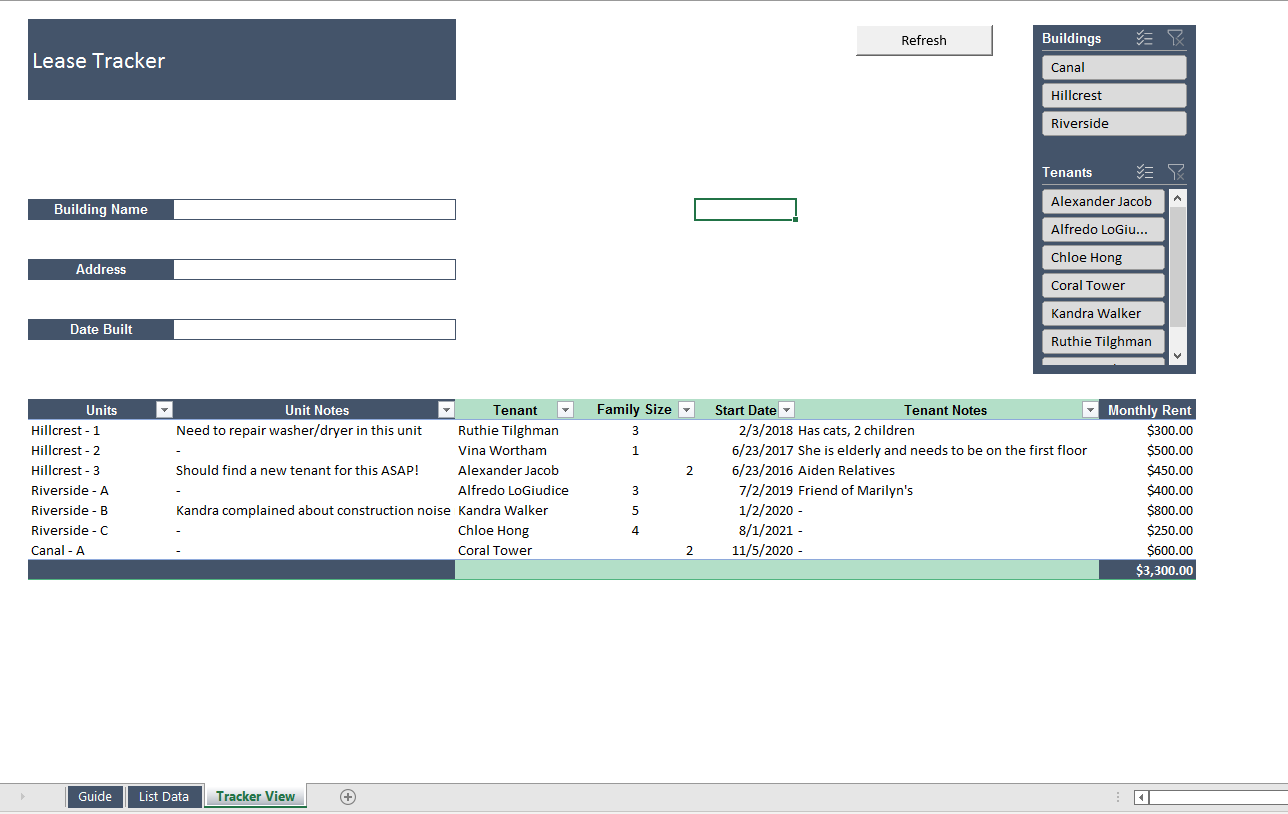Image resolution: width=1288 pixels, height=814 pixels.
Task: Select the 'Aiden Relatives' tenant note
Action: click(947, 470)
